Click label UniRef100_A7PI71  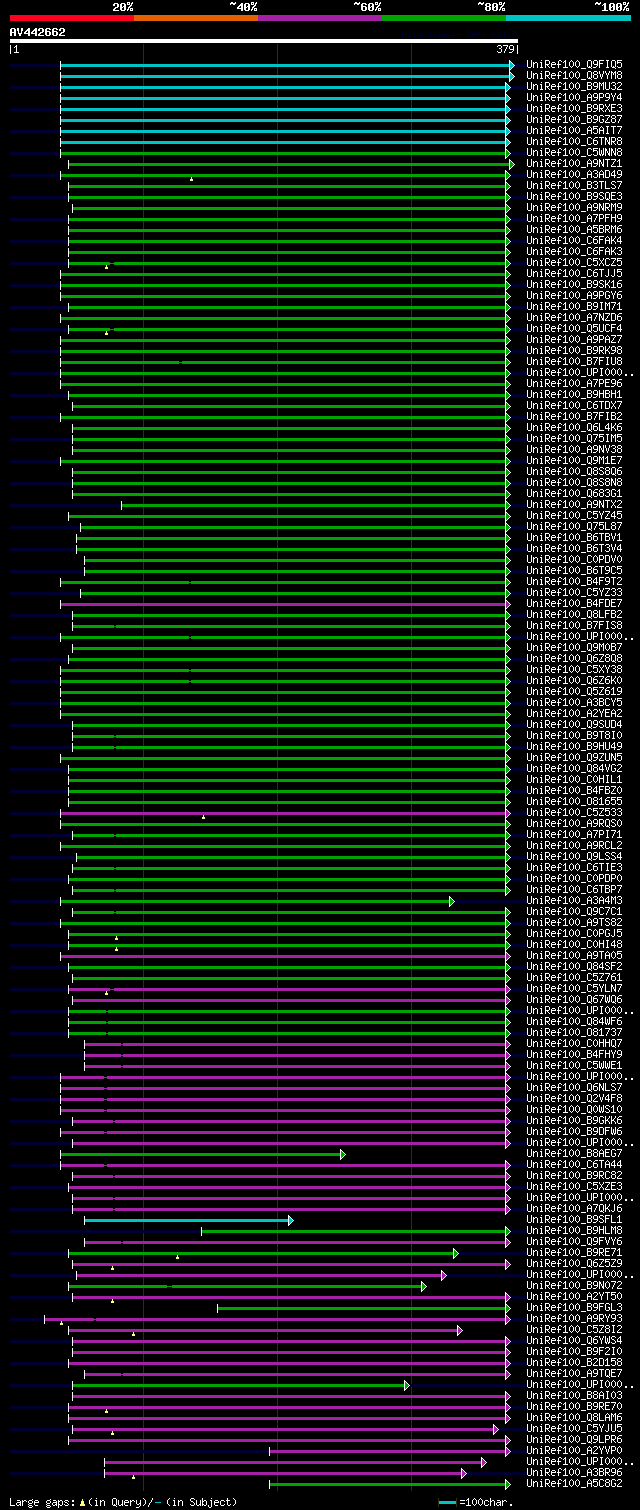coord(574,834)
